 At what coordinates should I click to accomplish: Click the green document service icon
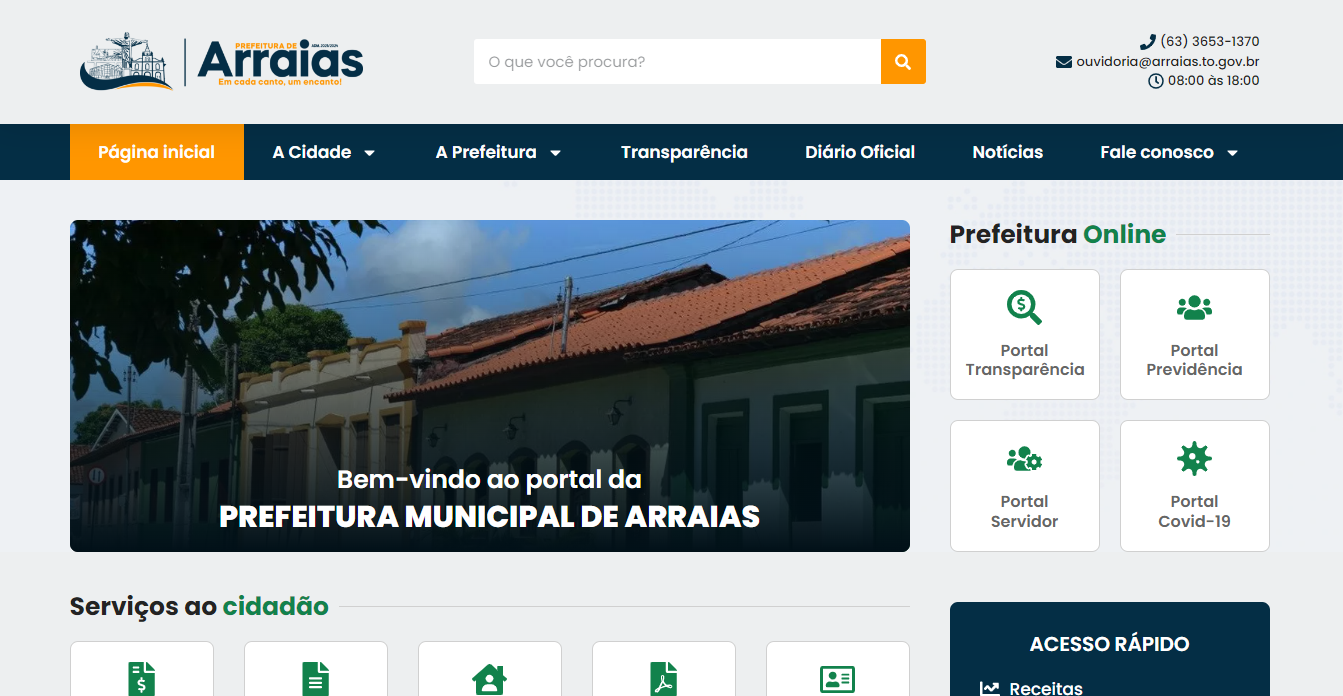315,680
